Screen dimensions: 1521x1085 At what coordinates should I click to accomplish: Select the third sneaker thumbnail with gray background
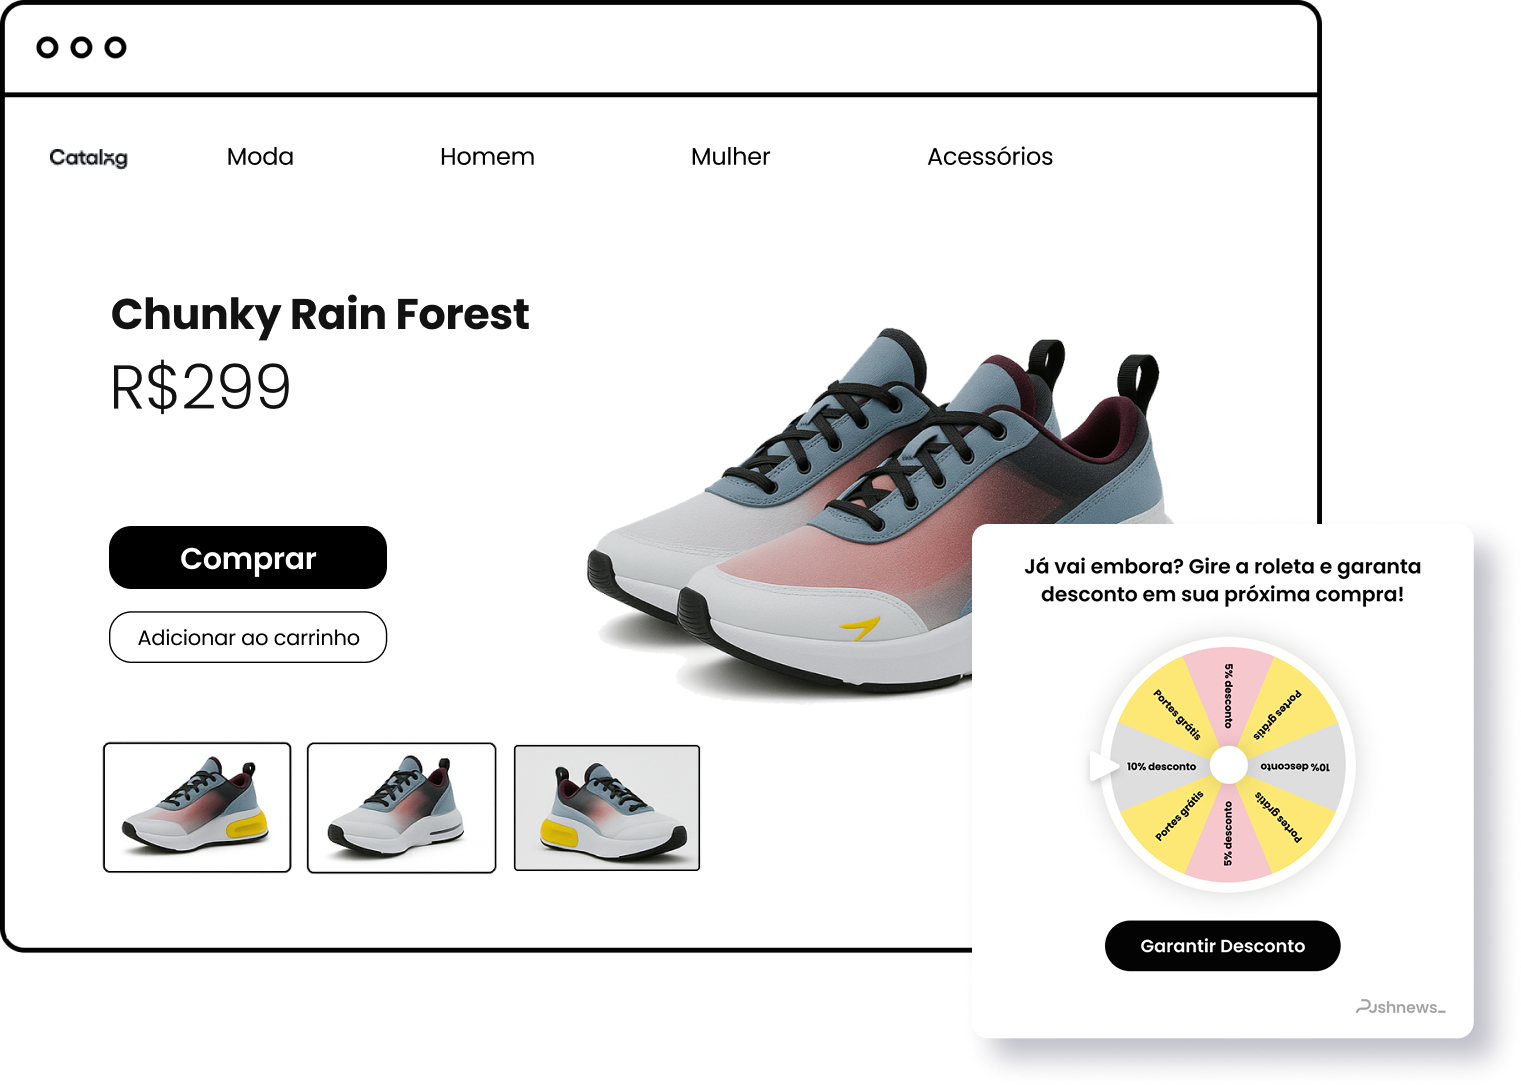pos(607,808)
